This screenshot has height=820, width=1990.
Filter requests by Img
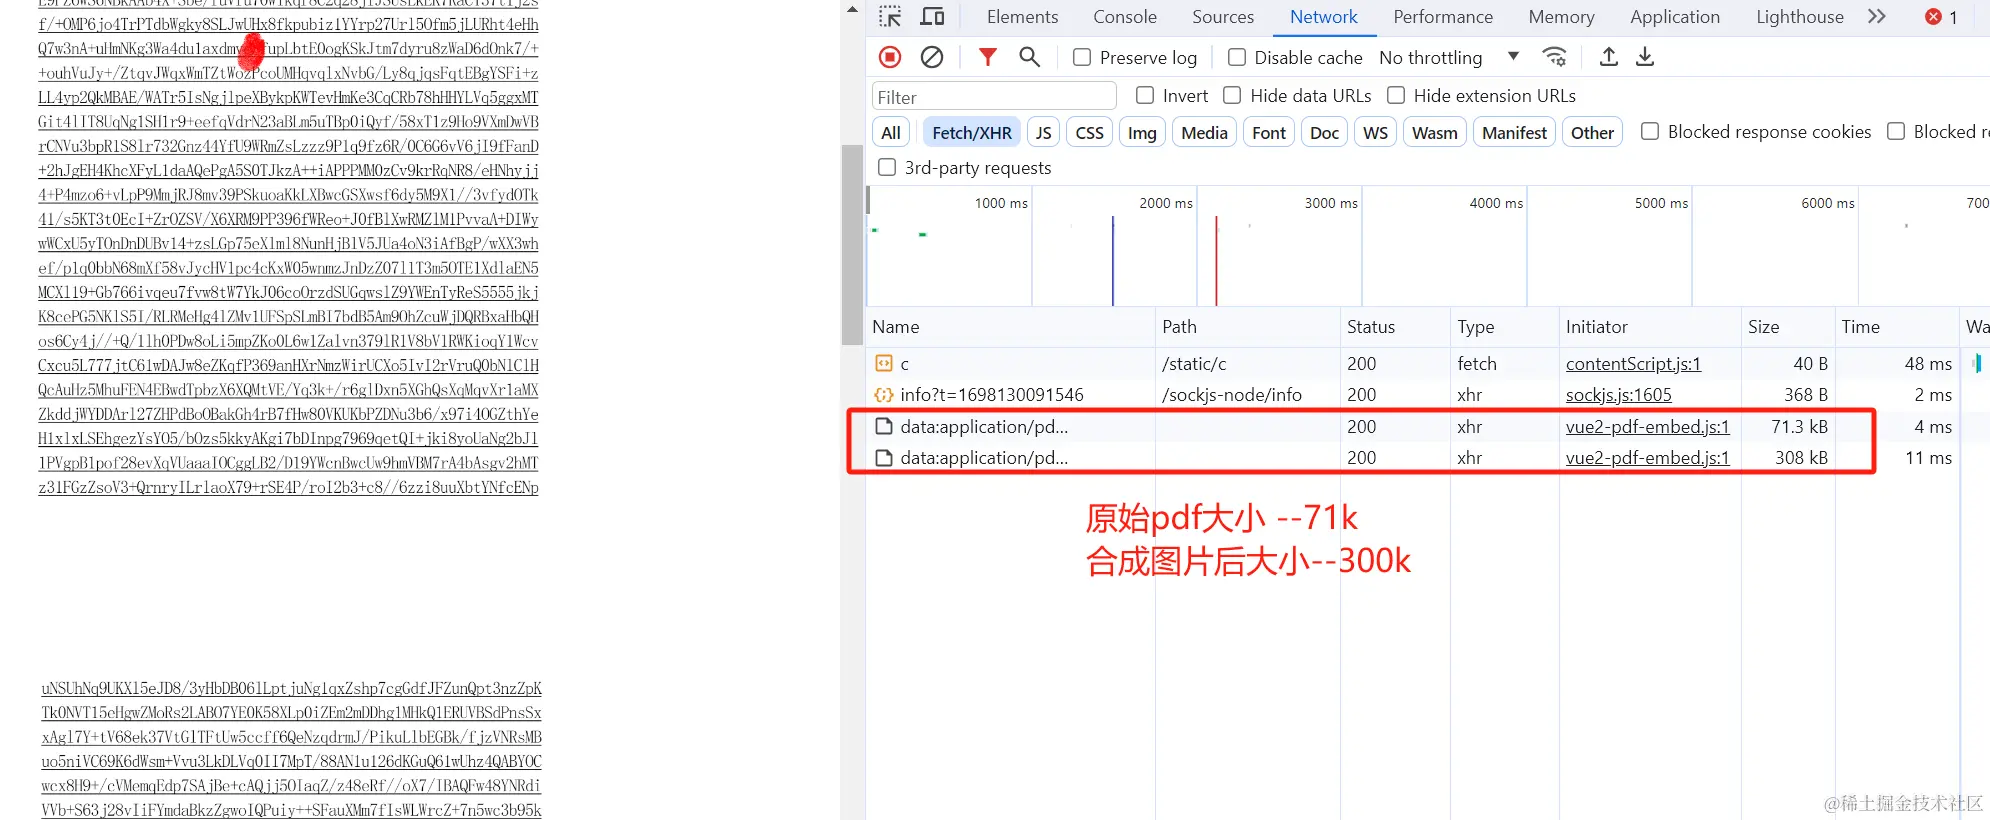click(1142, 132)
